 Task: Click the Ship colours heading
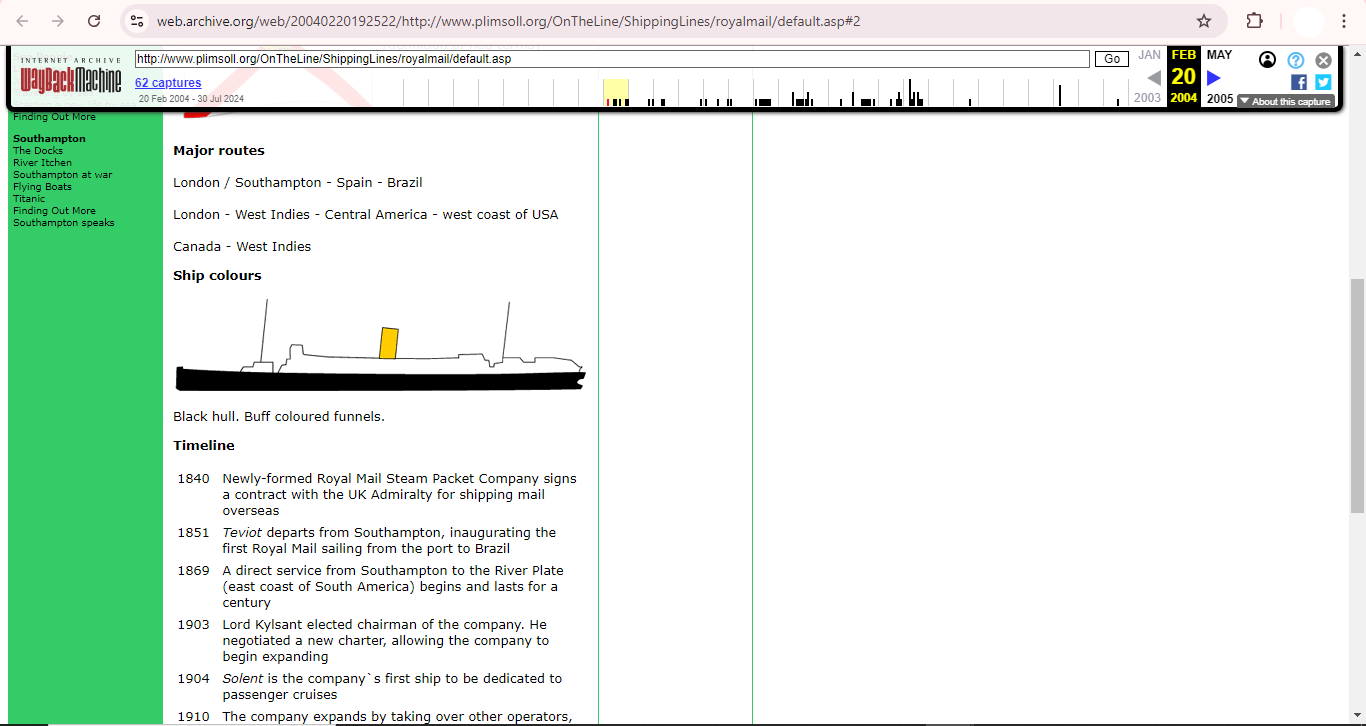click(217, 276)
